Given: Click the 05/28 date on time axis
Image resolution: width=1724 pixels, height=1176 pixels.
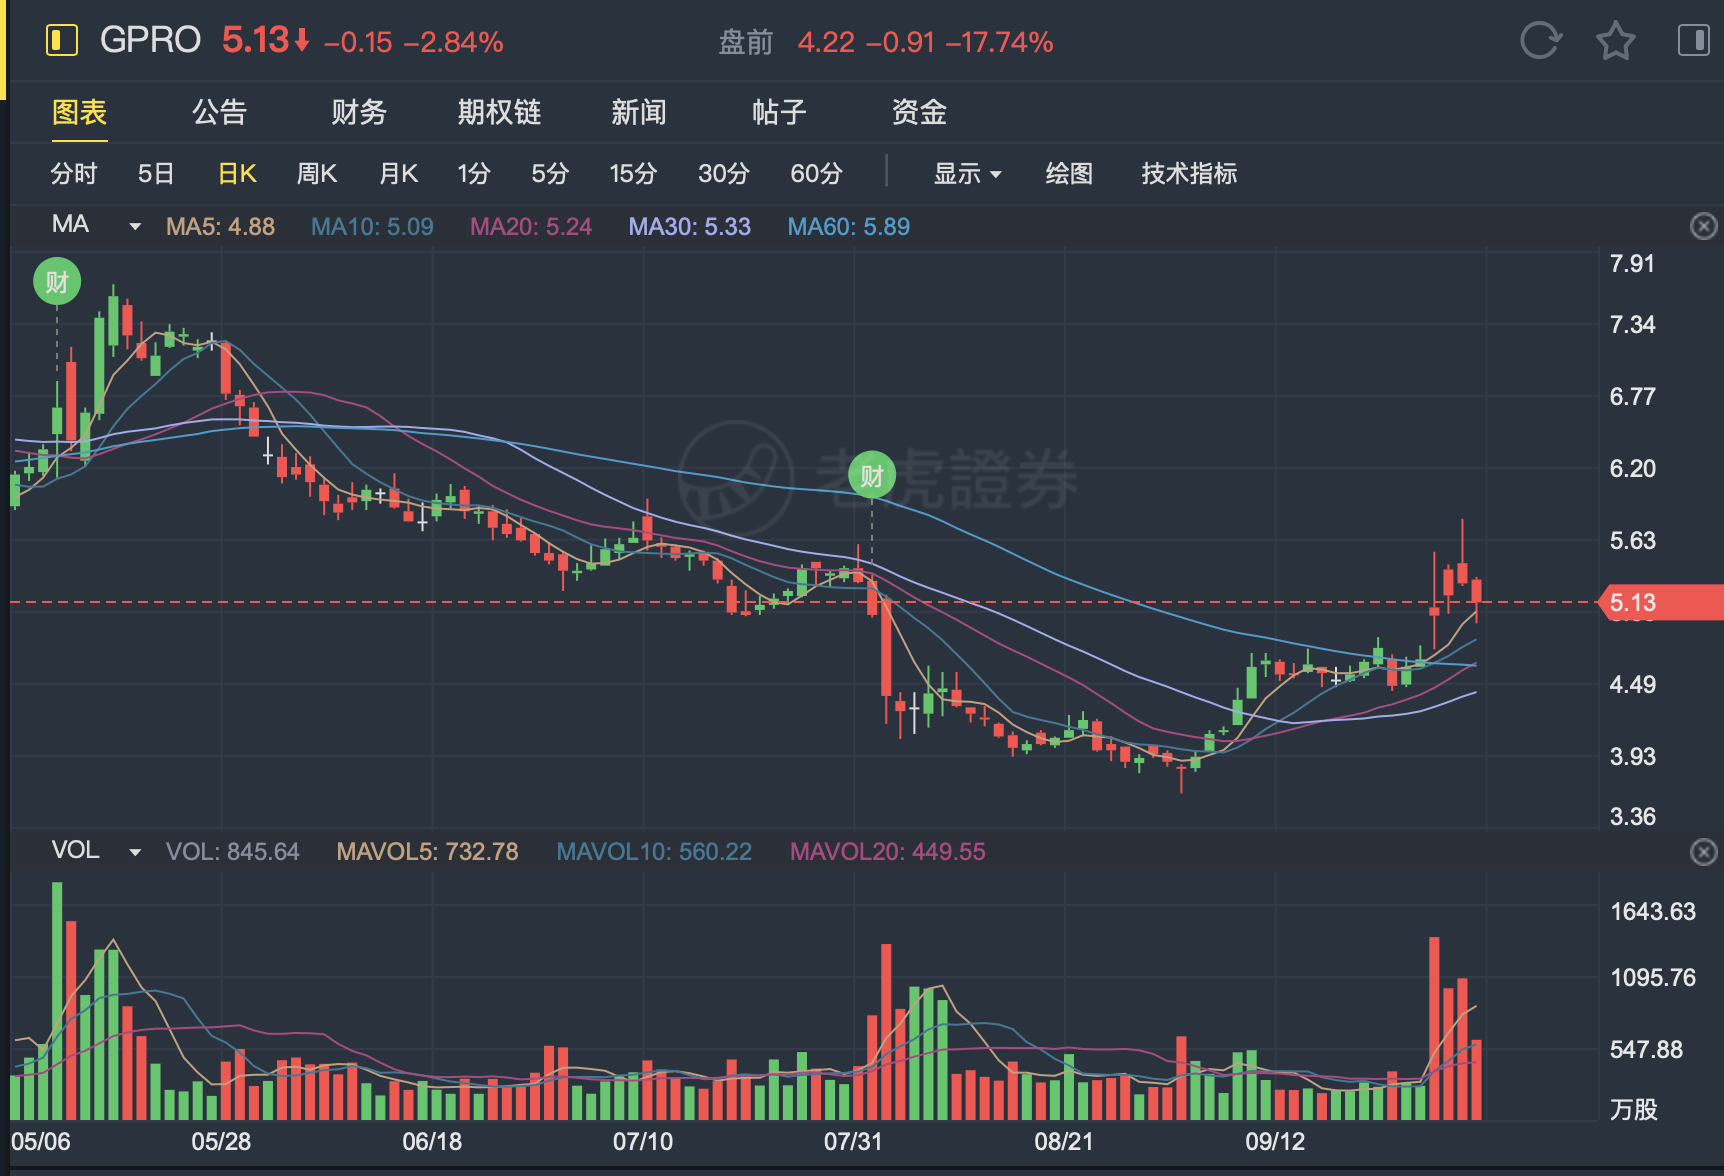Looking at the screenshot, I should (x=221, y=1142).
